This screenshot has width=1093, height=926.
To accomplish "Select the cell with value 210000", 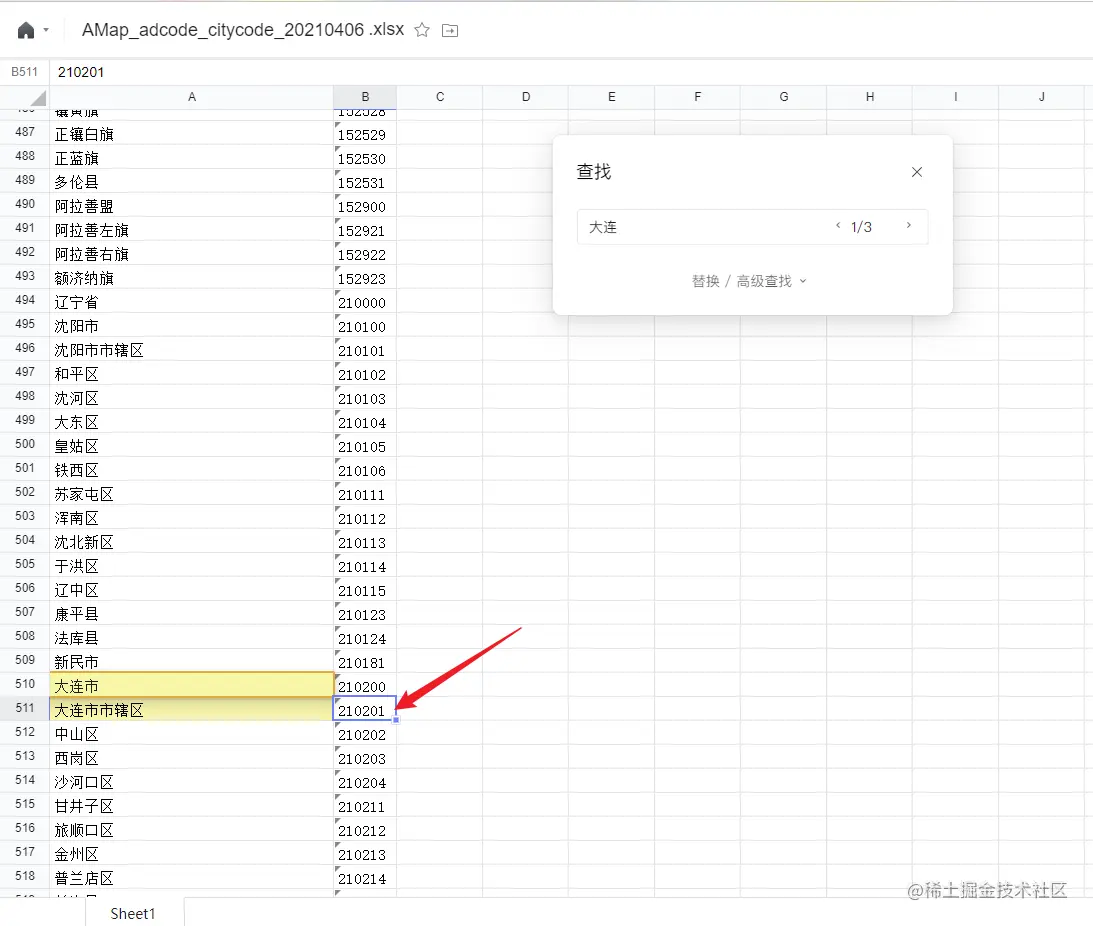I will 365,303.
